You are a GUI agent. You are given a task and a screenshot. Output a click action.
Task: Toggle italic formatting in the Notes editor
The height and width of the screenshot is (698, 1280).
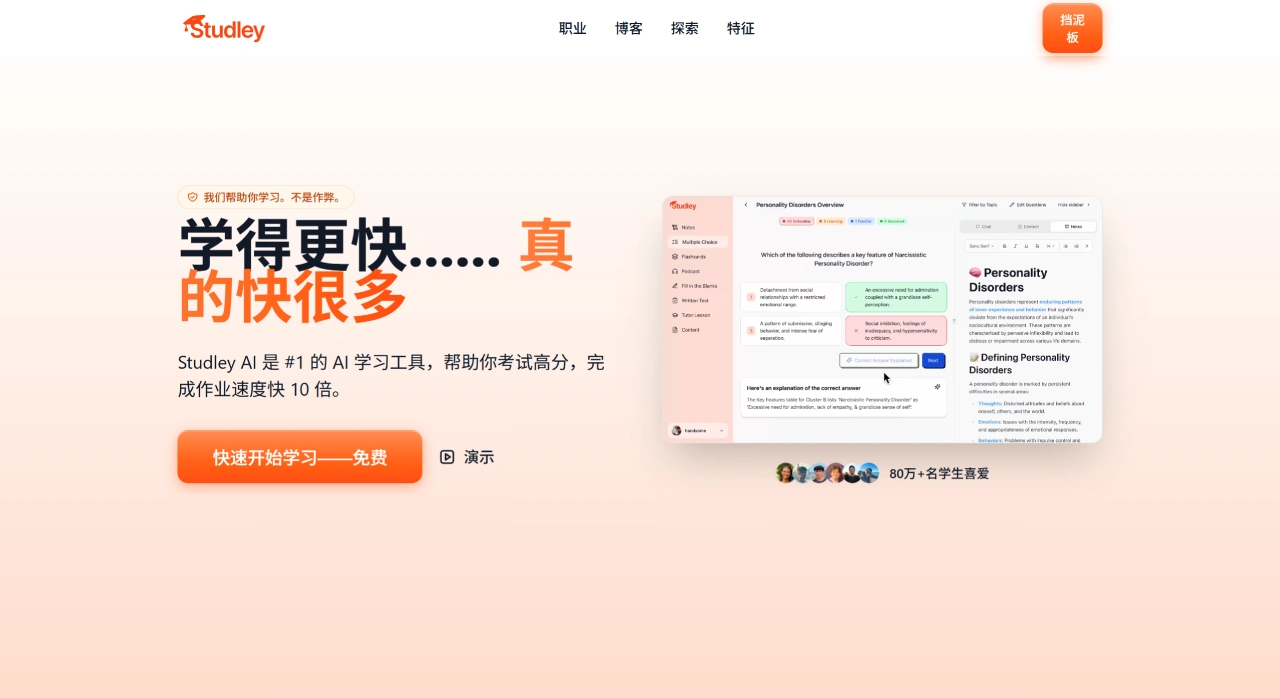click(x=1015, y=246)
